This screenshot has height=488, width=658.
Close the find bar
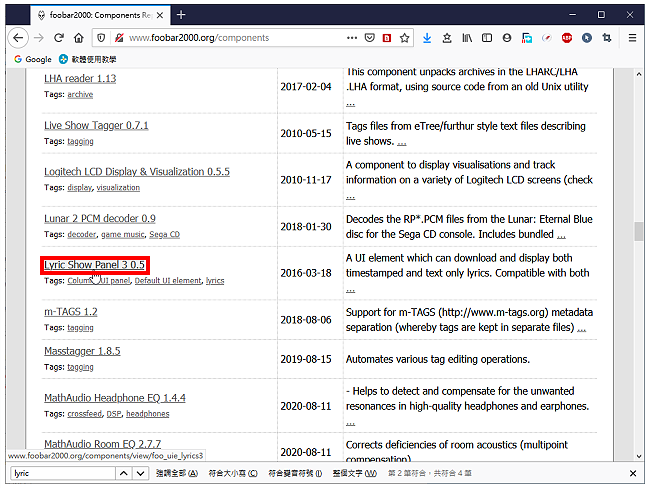633,473
